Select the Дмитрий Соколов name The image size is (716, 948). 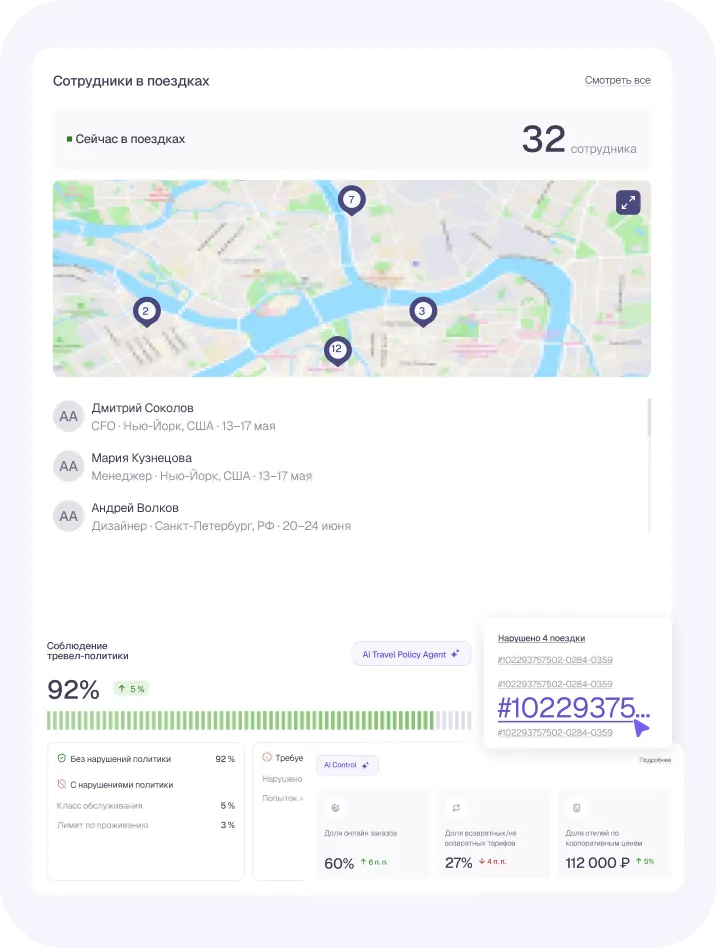pos(142,408)
